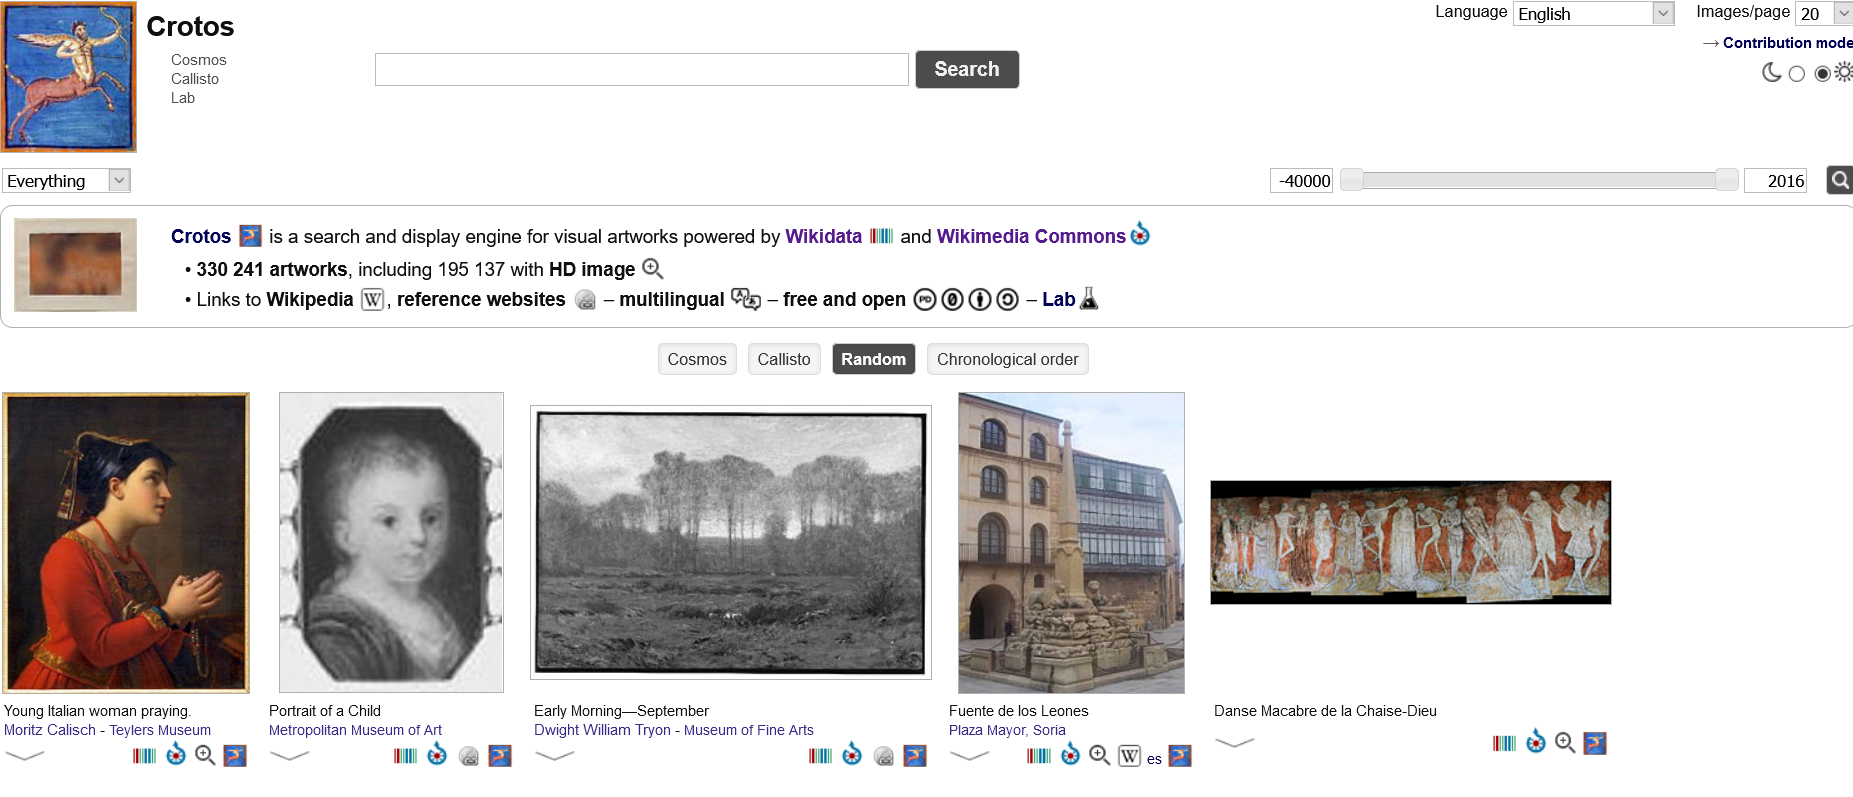Open Commons icon for Portrait of a Child
The image size is (1853, 797).
[437, 754]
